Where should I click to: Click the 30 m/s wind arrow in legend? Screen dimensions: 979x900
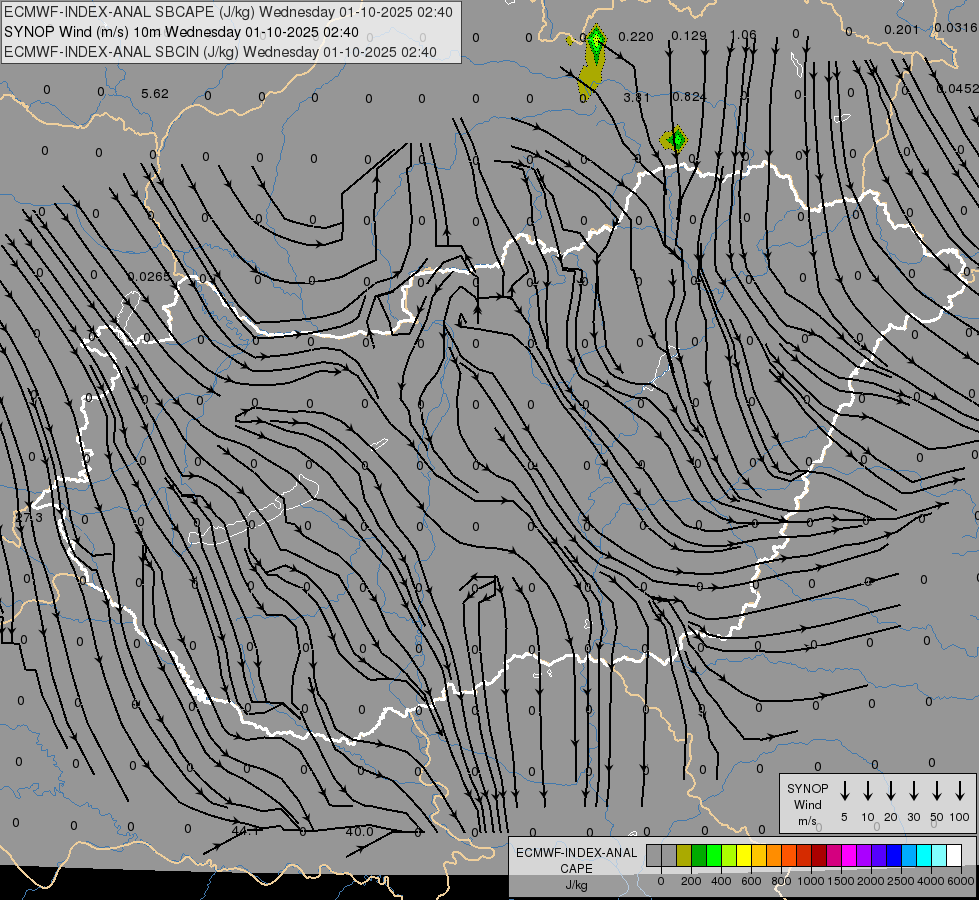(913, 791)
